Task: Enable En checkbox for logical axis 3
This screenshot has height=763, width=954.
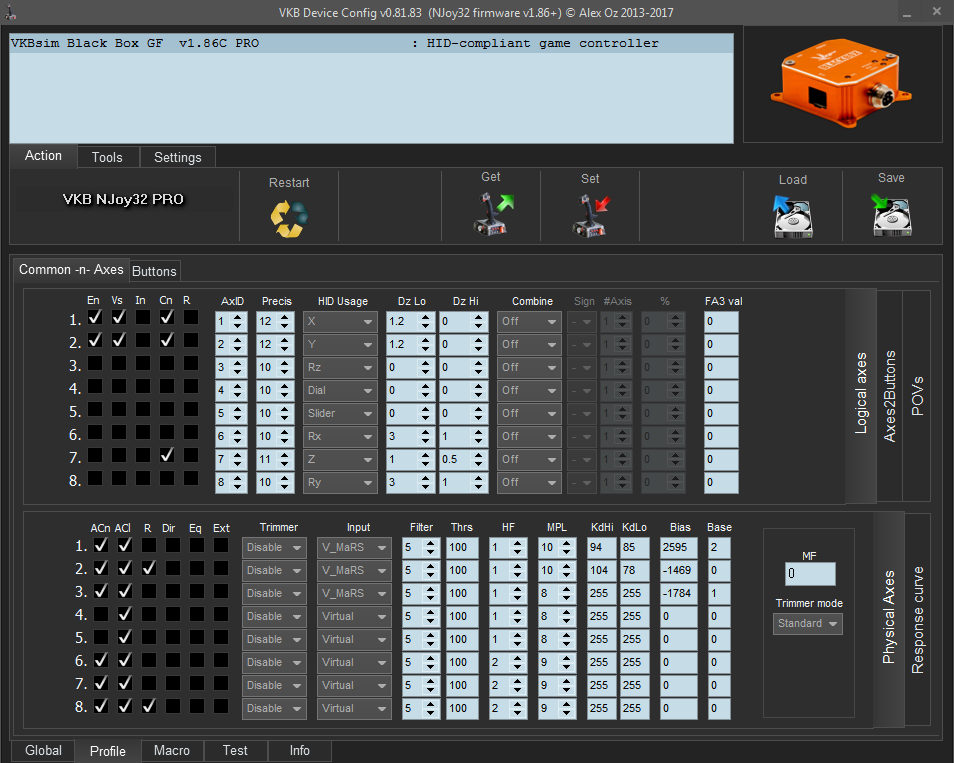Action: pos(95,363)
